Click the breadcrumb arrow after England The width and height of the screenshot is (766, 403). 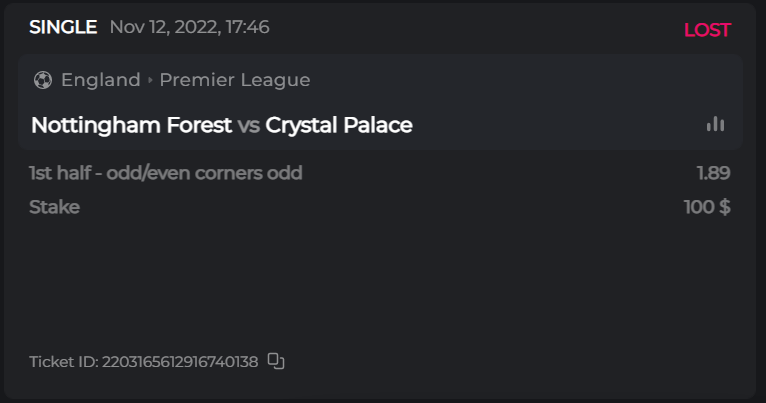(150, 80)
